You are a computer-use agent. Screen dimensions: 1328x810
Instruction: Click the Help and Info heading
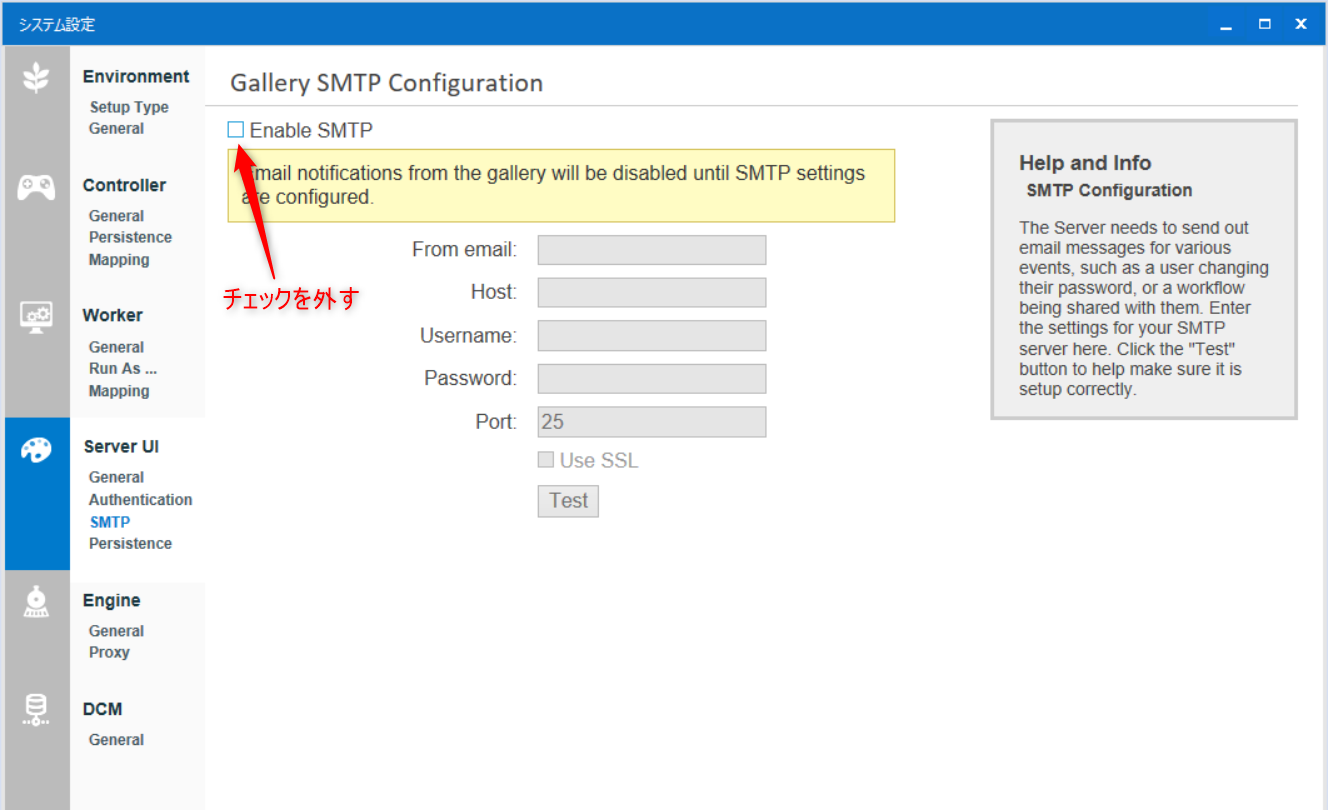pyautogui.click(x=1085, y=163)
